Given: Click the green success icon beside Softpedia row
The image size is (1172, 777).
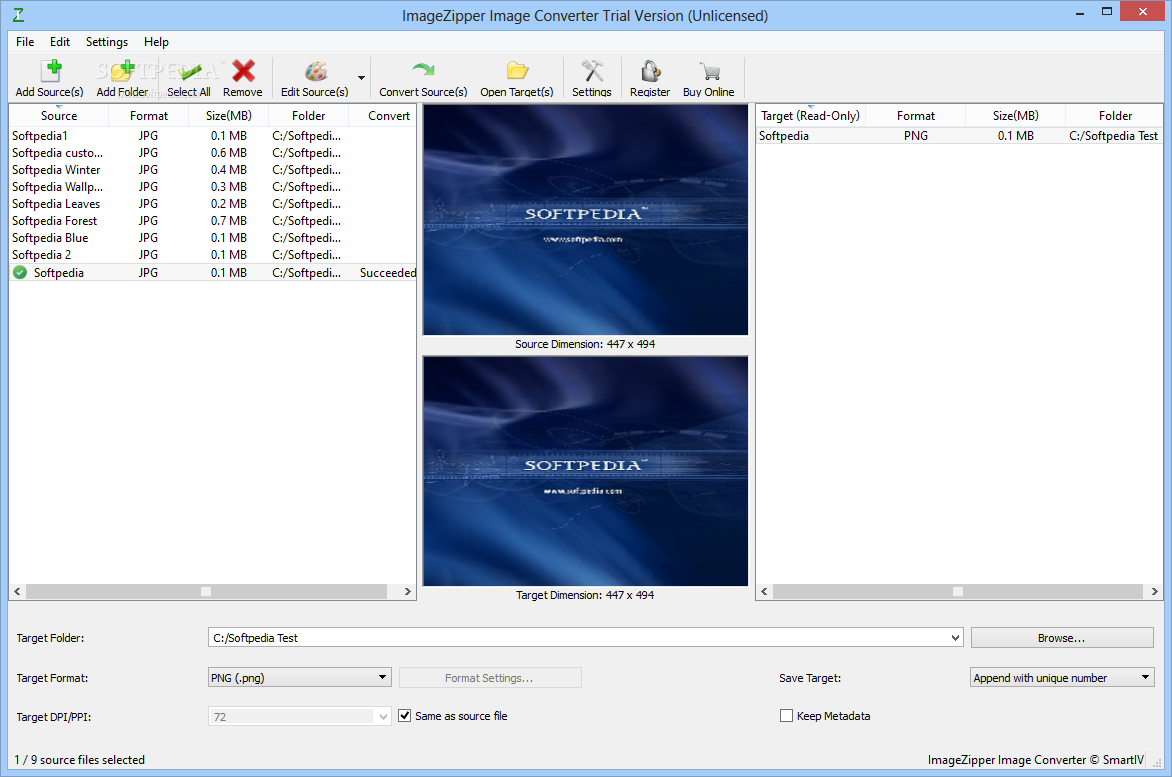Looking at the screenshot, I should (x=20, y=273).
